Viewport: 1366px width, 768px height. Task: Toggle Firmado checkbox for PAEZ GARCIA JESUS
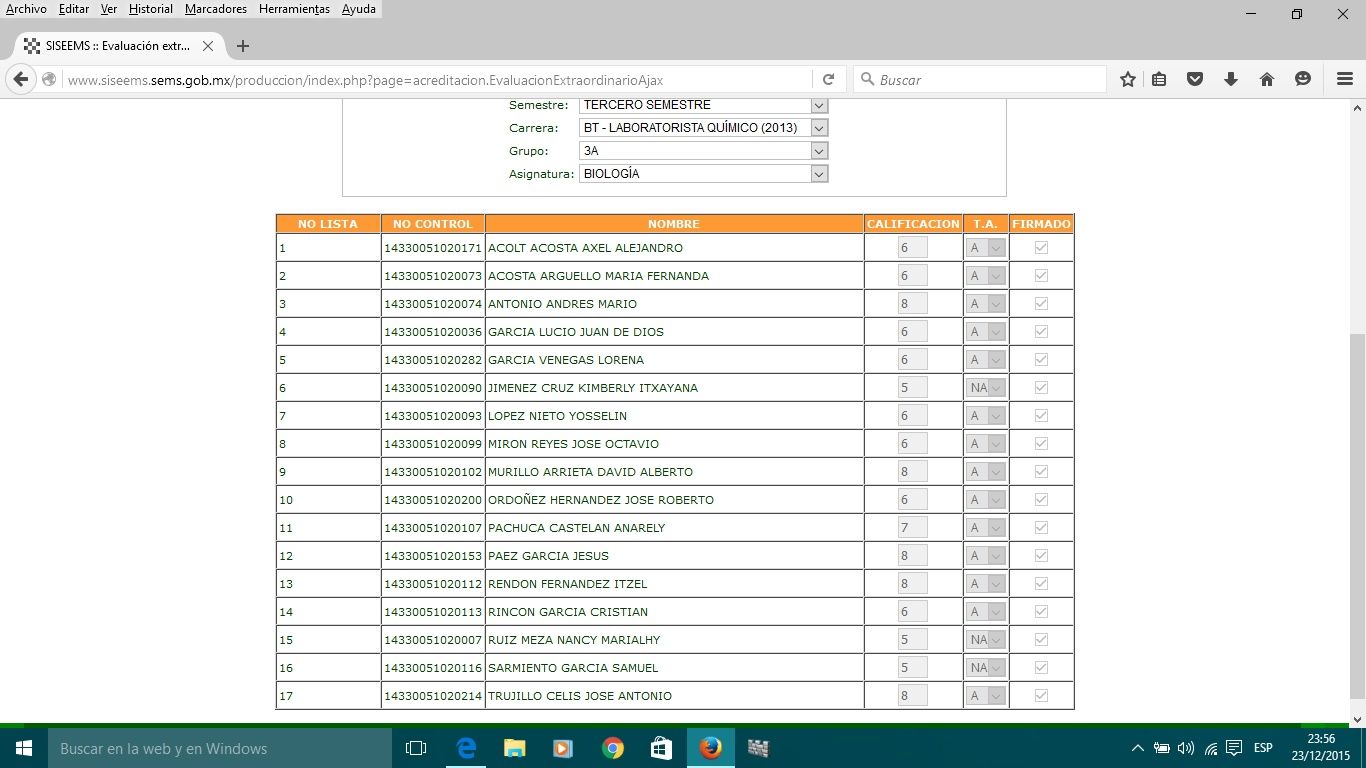tap(1041, 555)
